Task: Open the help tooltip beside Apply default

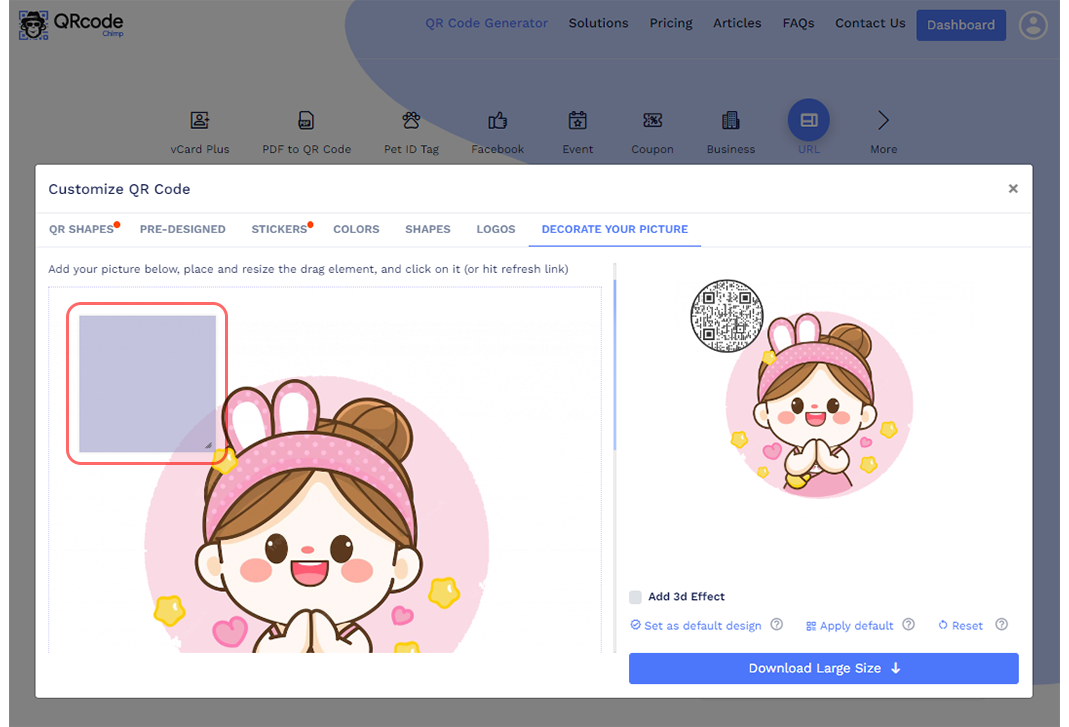Action: click(908, 625)
